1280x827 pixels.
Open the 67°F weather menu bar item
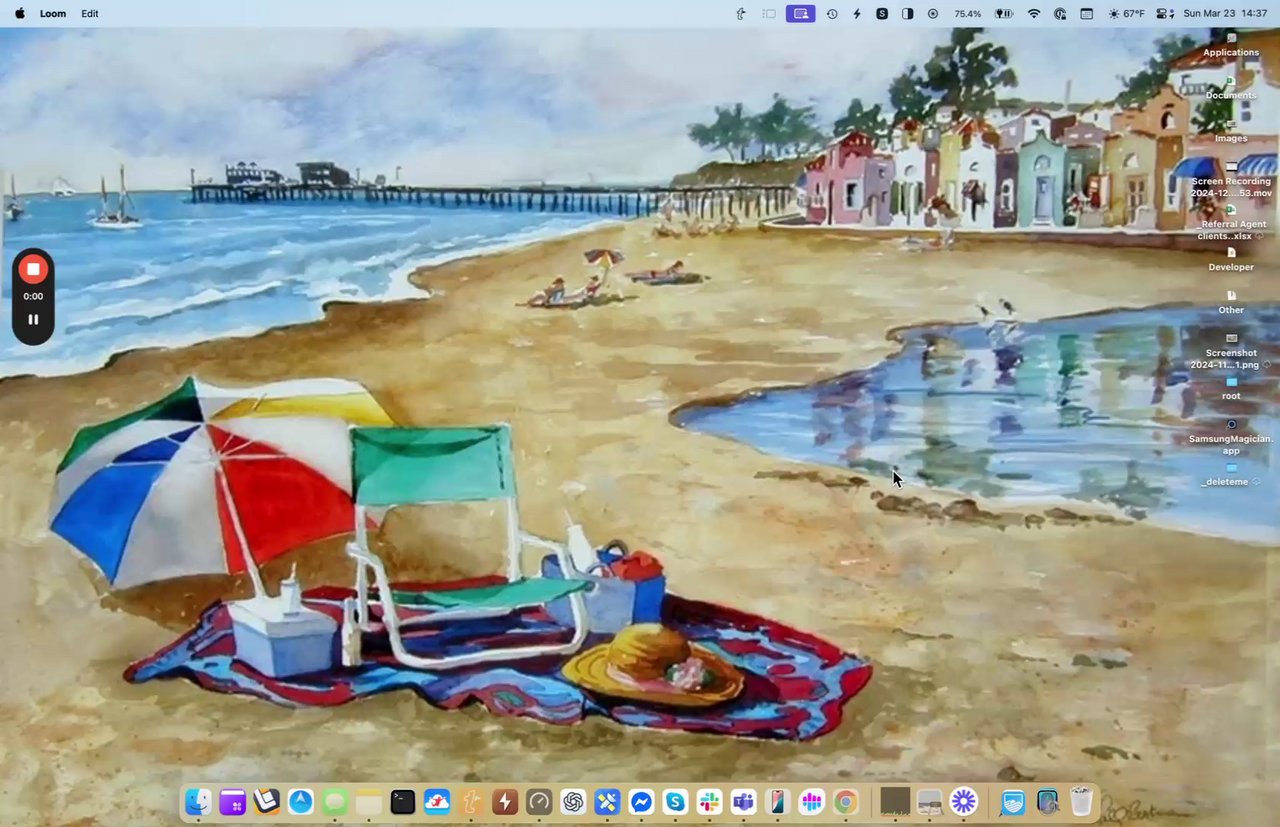[x=1127, y=14]
